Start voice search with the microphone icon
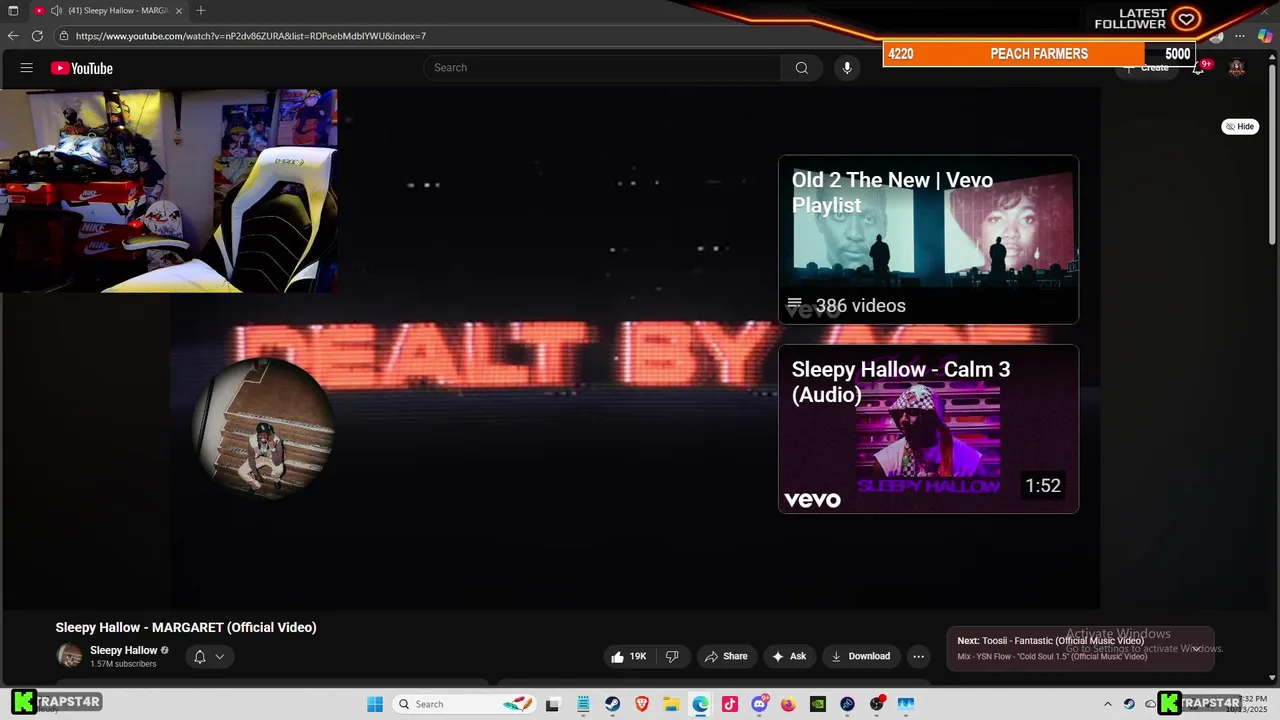The image size is (1280, 720). click(847, 68)
